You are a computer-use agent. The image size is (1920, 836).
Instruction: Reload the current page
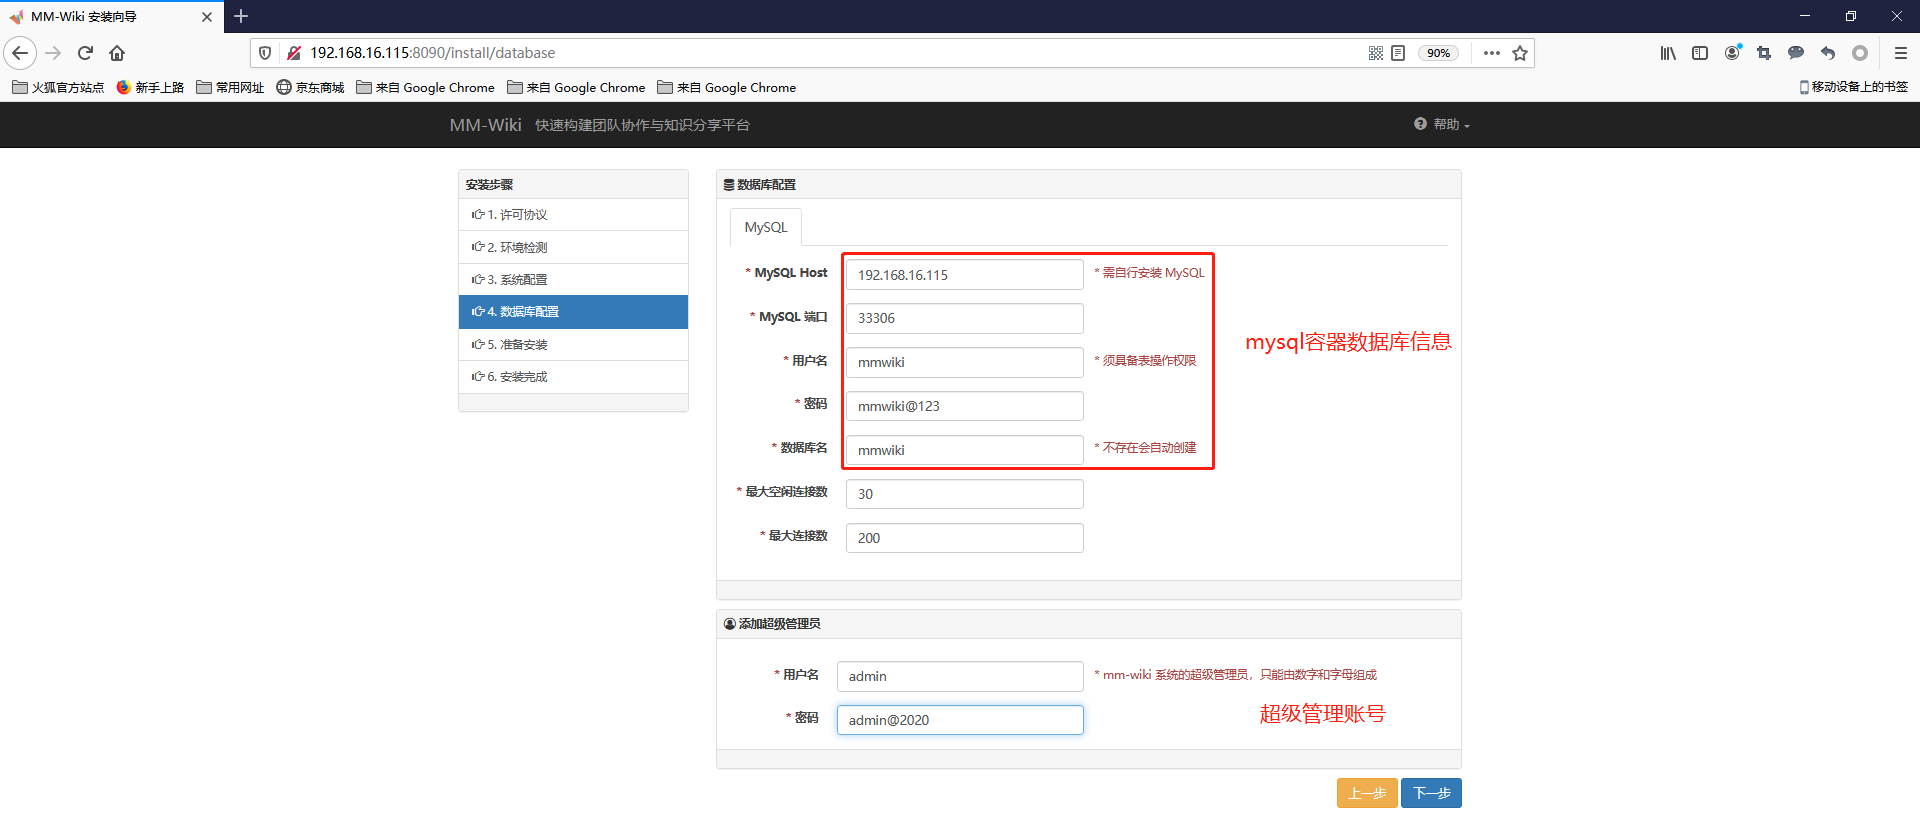click(x=86, y=53)
